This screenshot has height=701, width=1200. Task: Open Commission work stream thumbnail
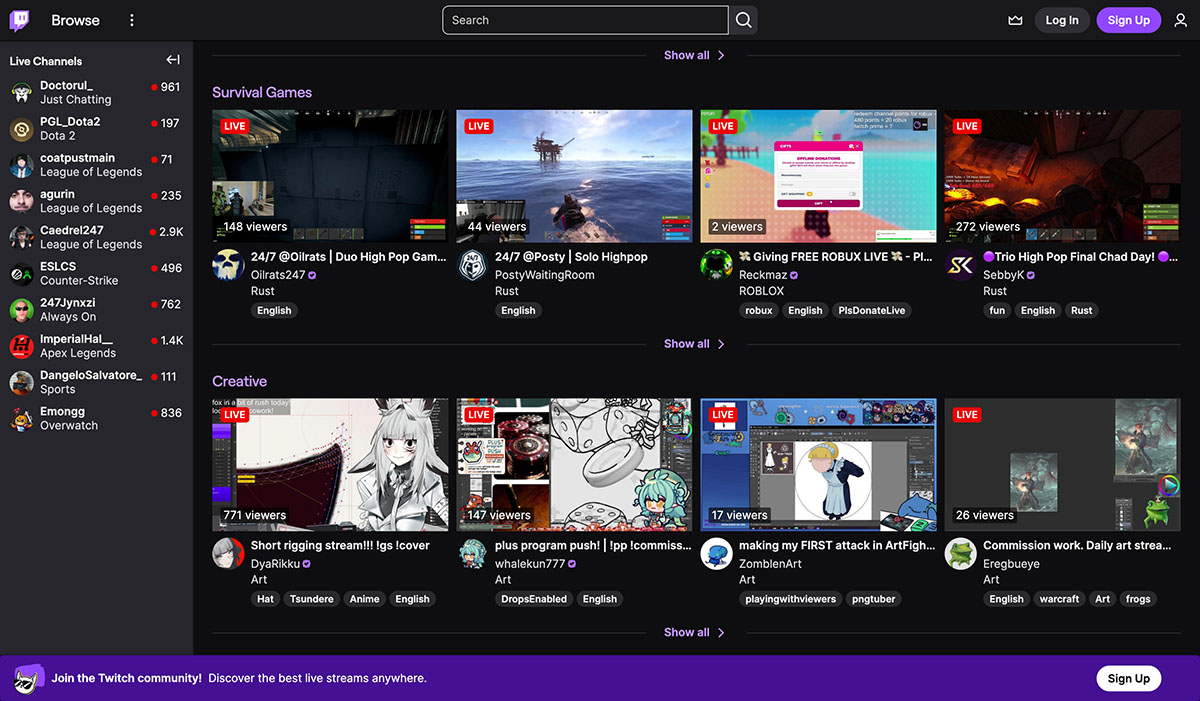1062,465
